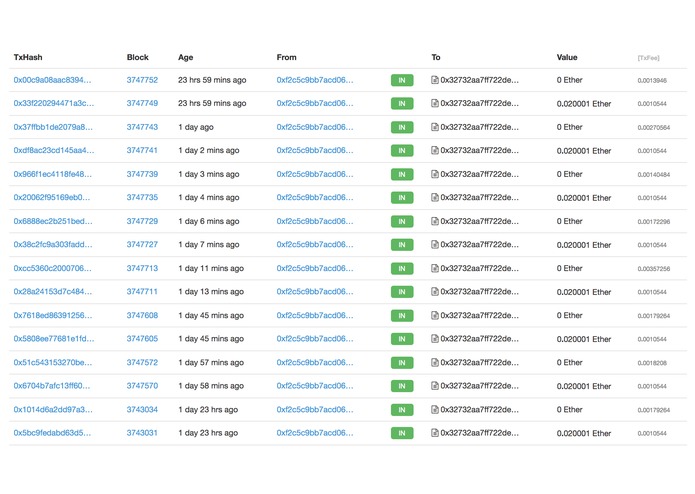
Task: Select fee value 0.0013946
Action: pos(652,81)
